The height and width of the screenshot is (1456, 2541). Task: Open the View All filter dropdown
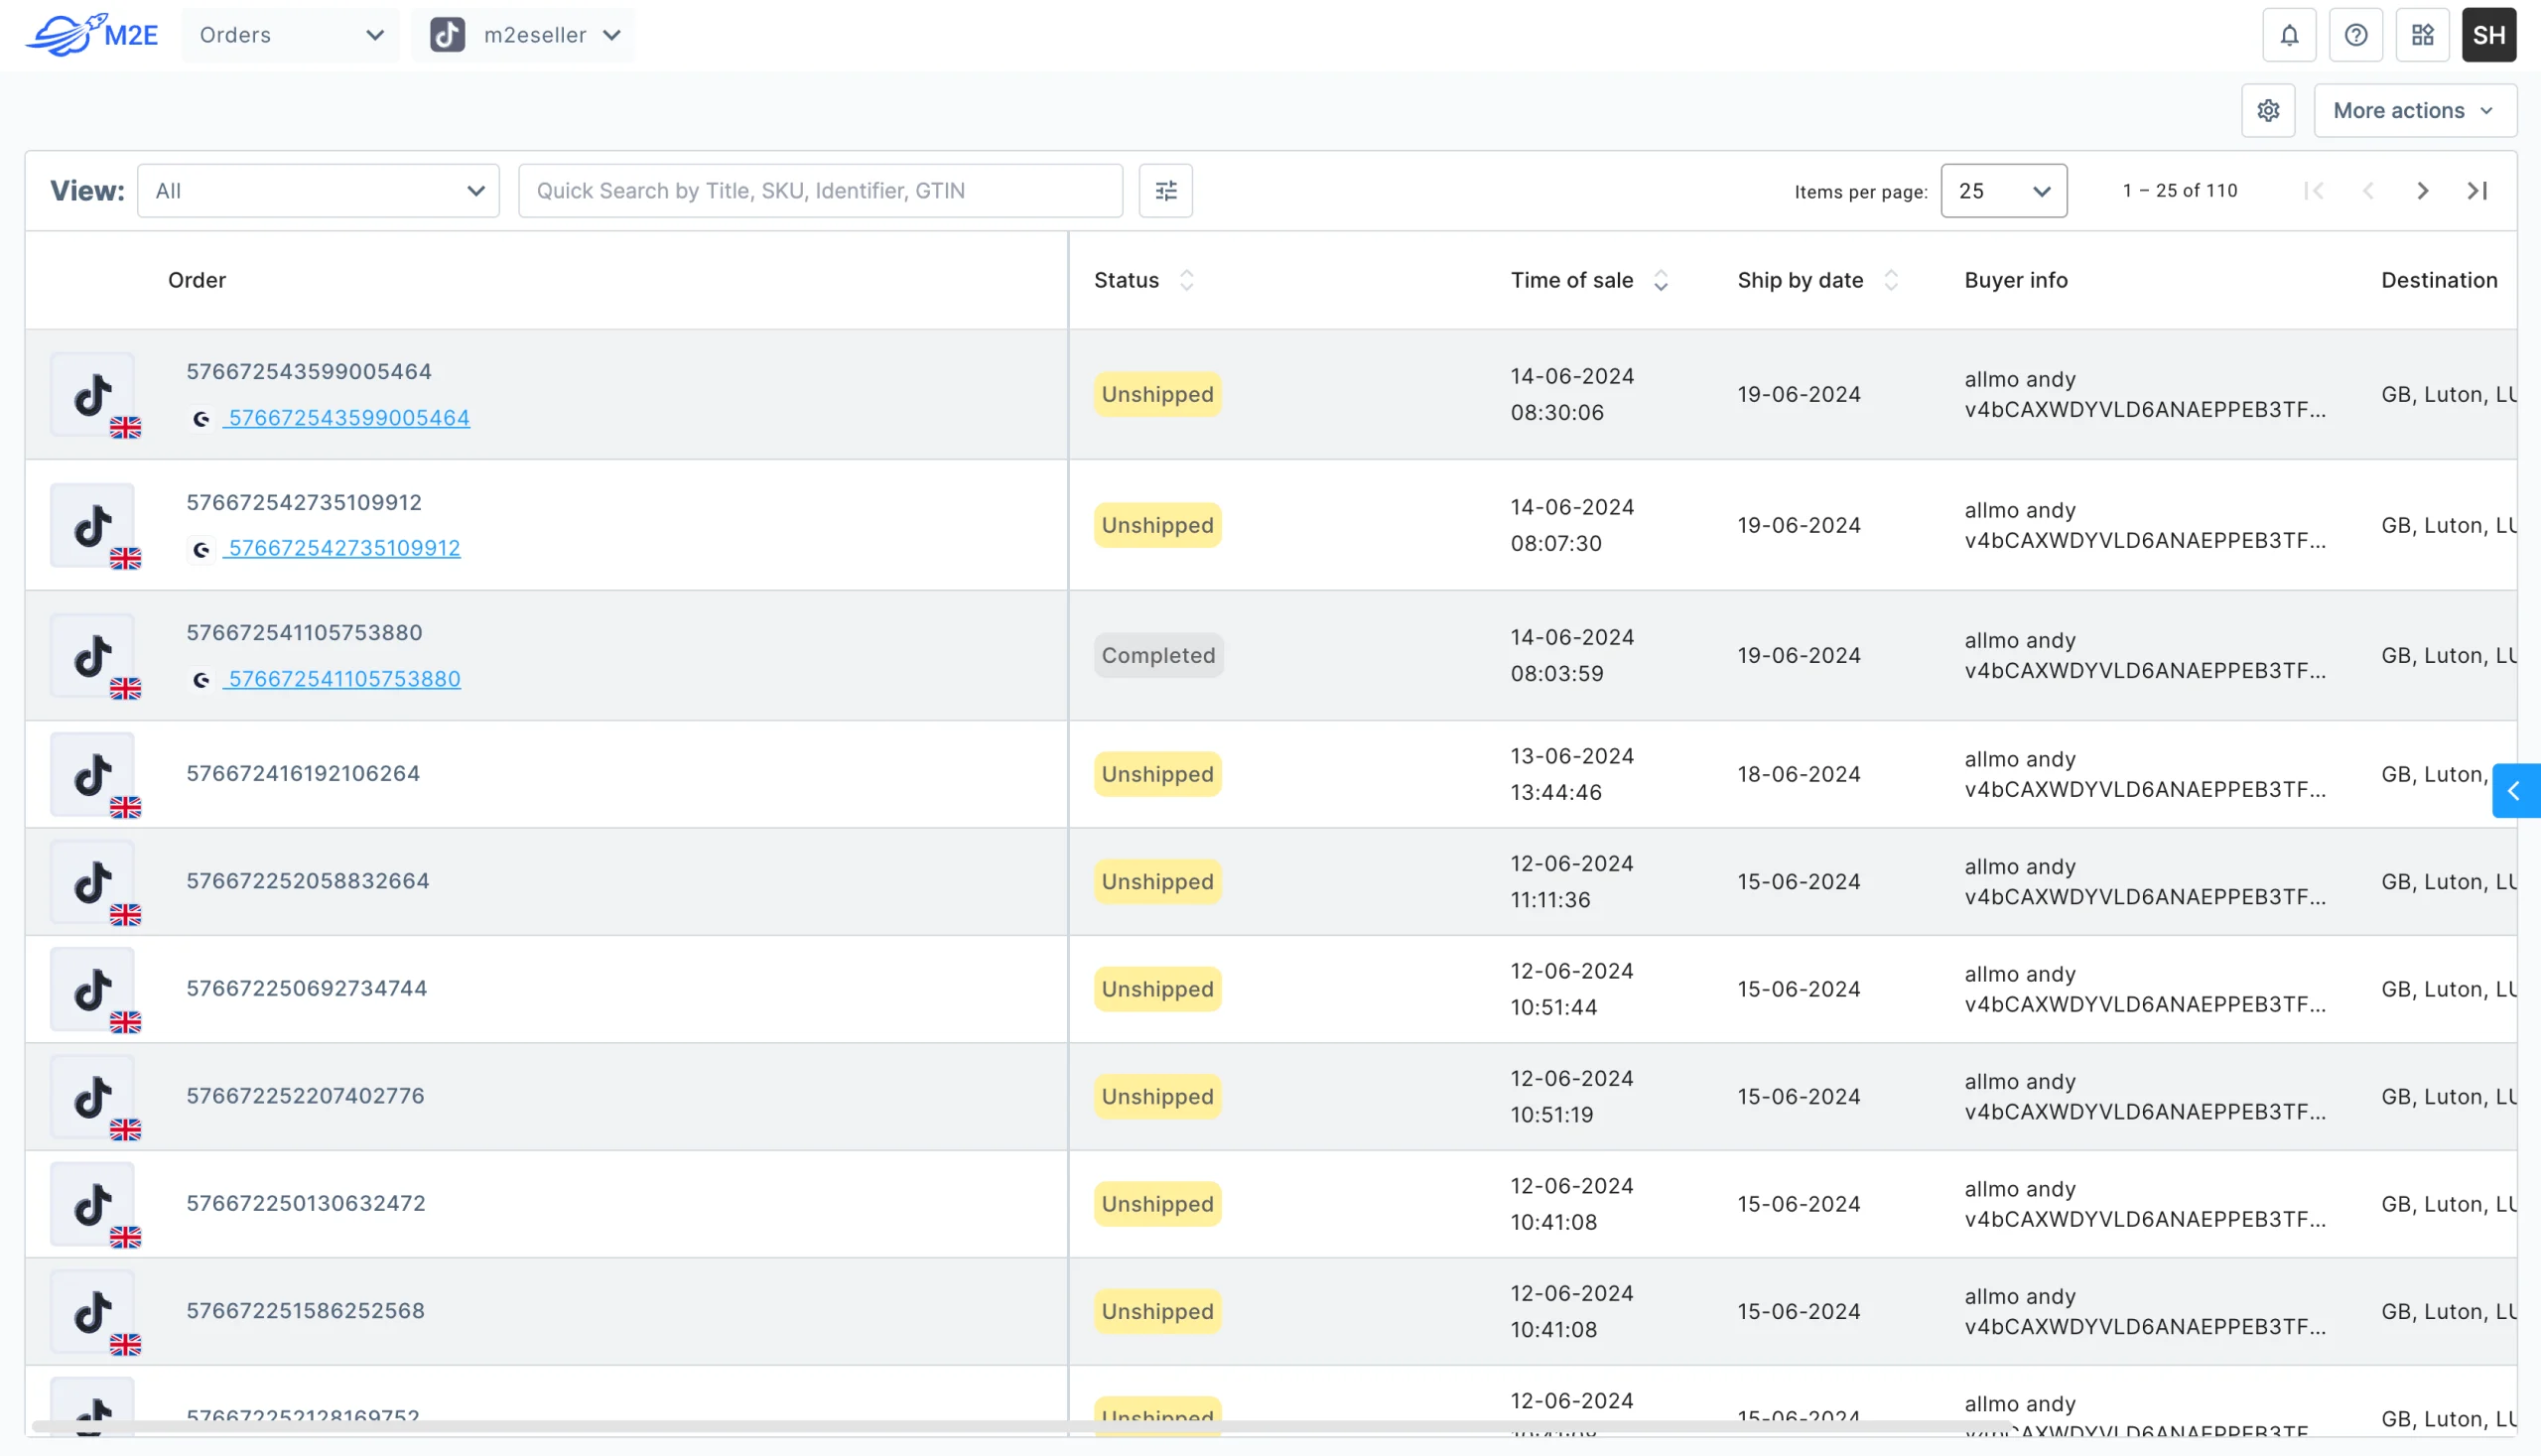[318, 190]
